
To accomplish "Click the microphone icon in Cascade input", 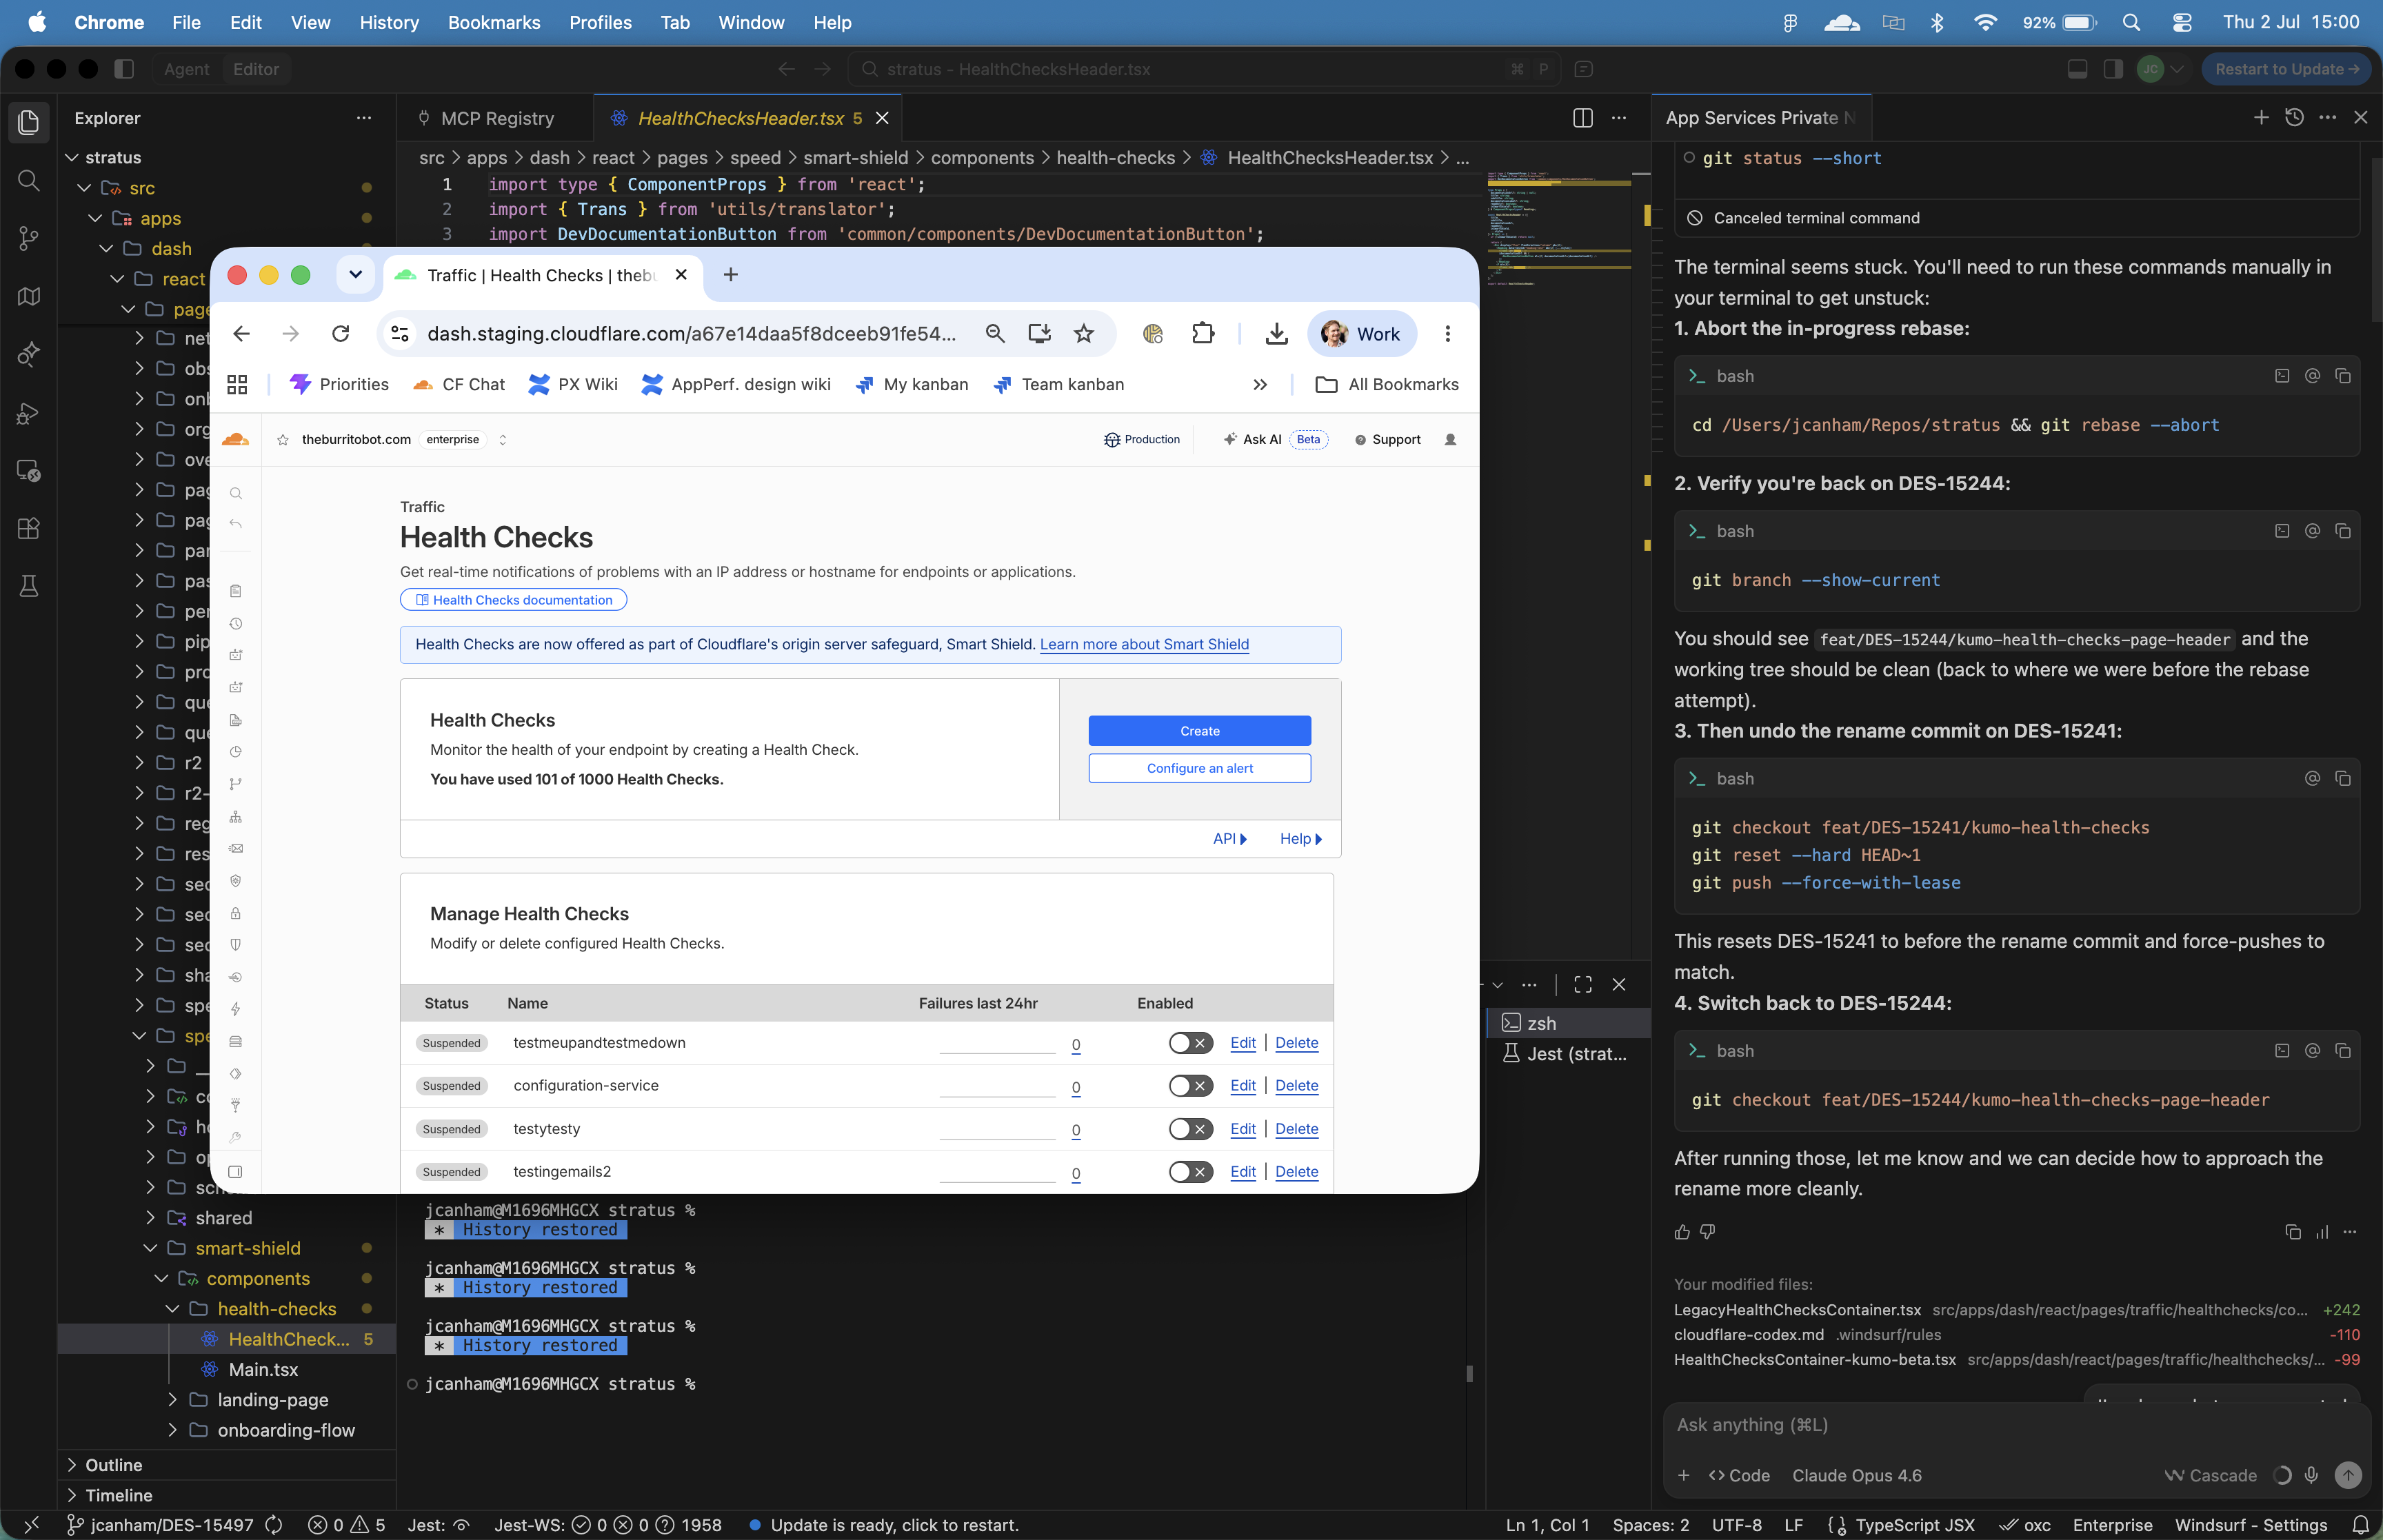I will pos(2311,1475).
